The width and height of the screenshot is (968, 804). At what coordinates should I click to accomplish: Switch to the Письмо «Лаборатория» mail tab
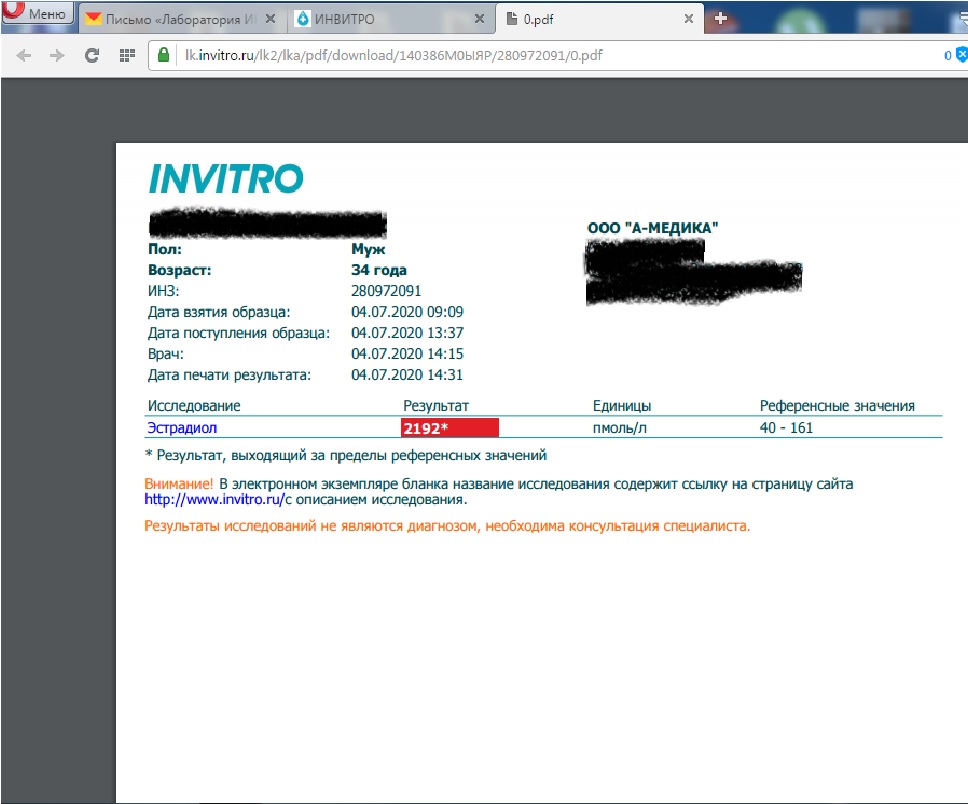pyautogui.click(x=182, y=19)
